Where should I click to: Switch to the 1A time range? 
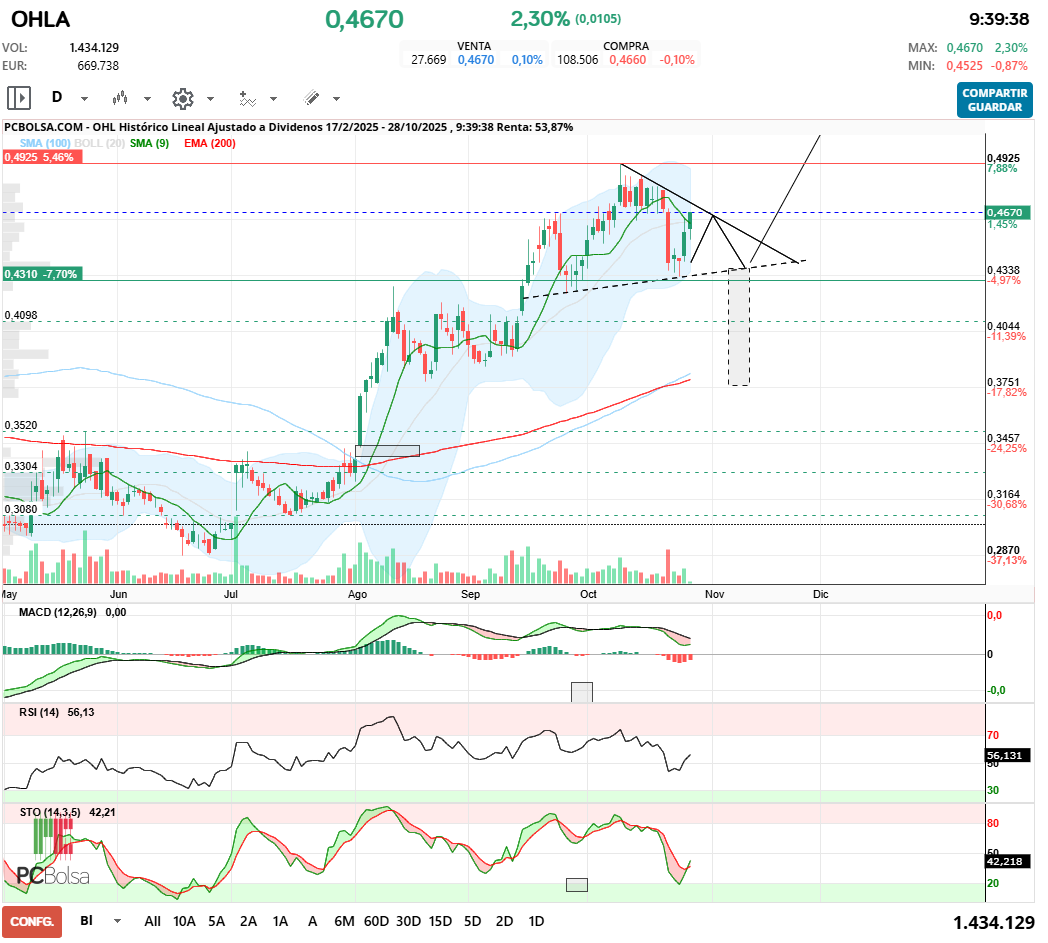point(280,921)
